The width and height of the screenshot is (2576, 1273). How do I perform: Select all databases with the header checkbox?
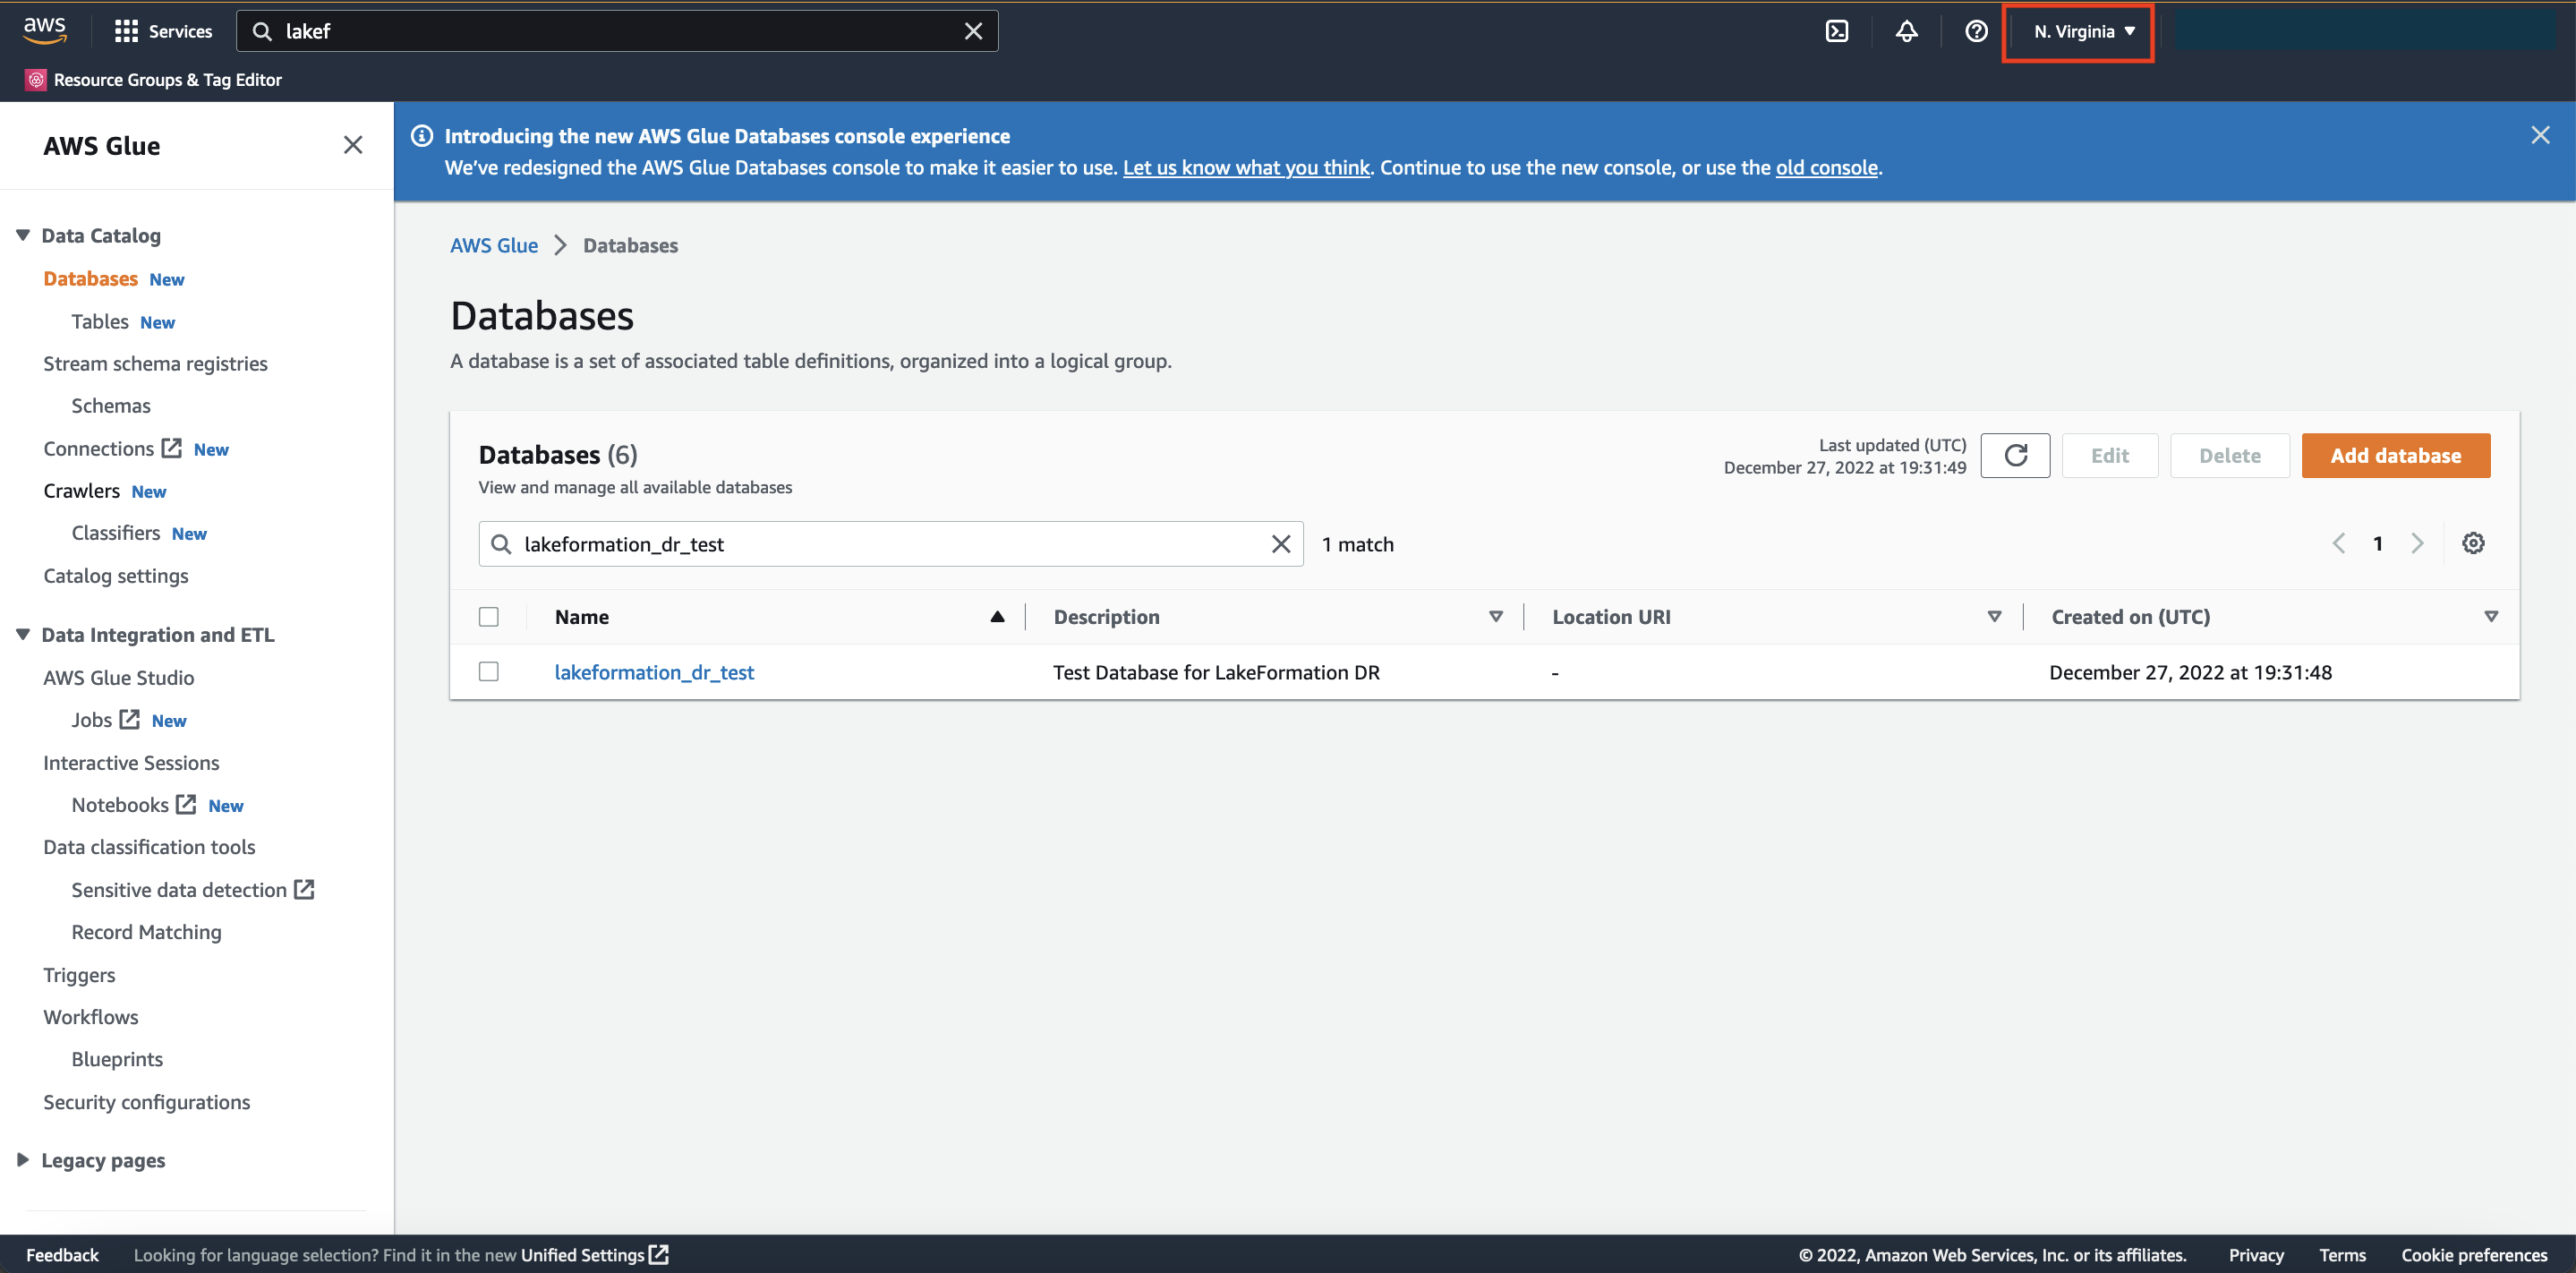[x=489, y=617]
